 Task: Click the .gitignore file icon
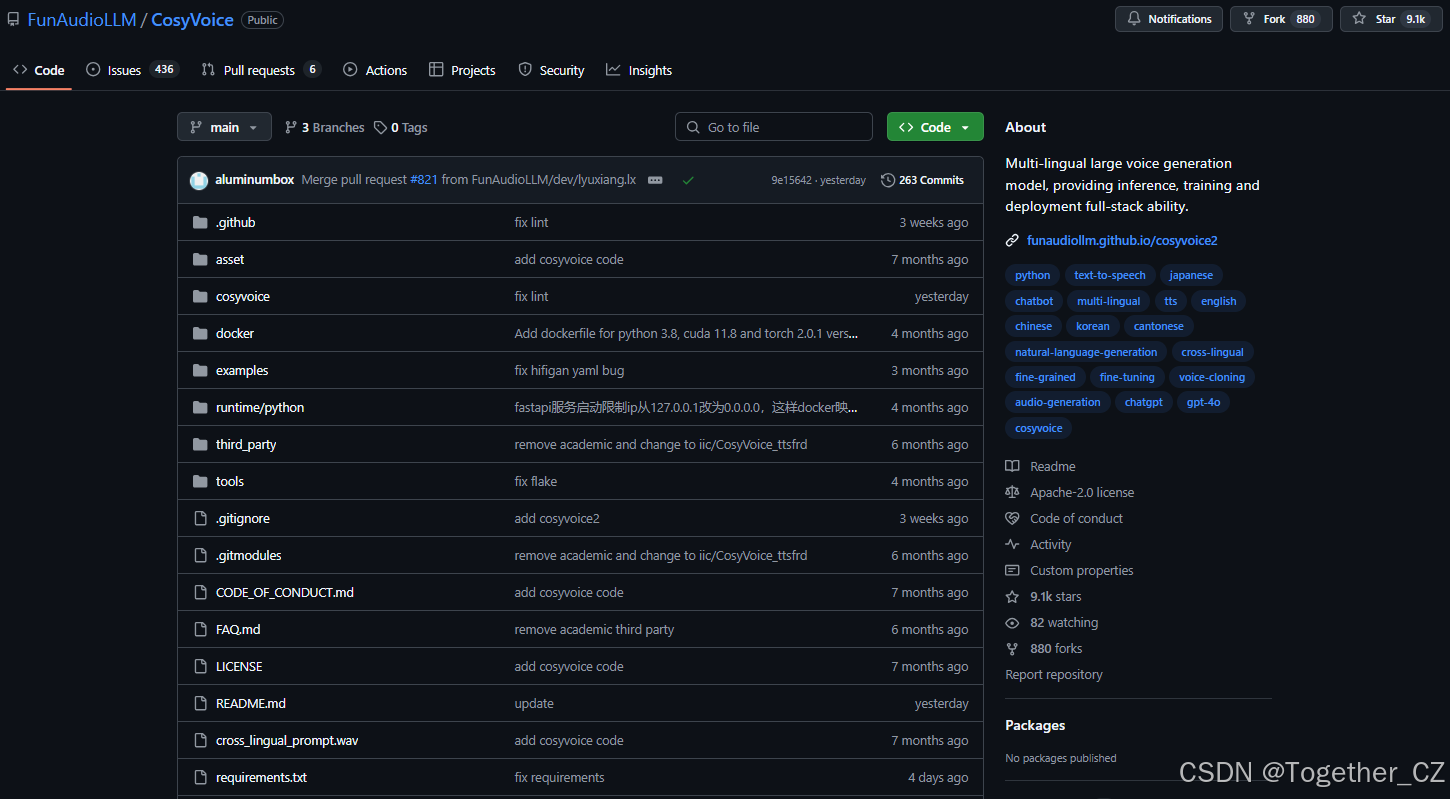click(x=199, y=518)
